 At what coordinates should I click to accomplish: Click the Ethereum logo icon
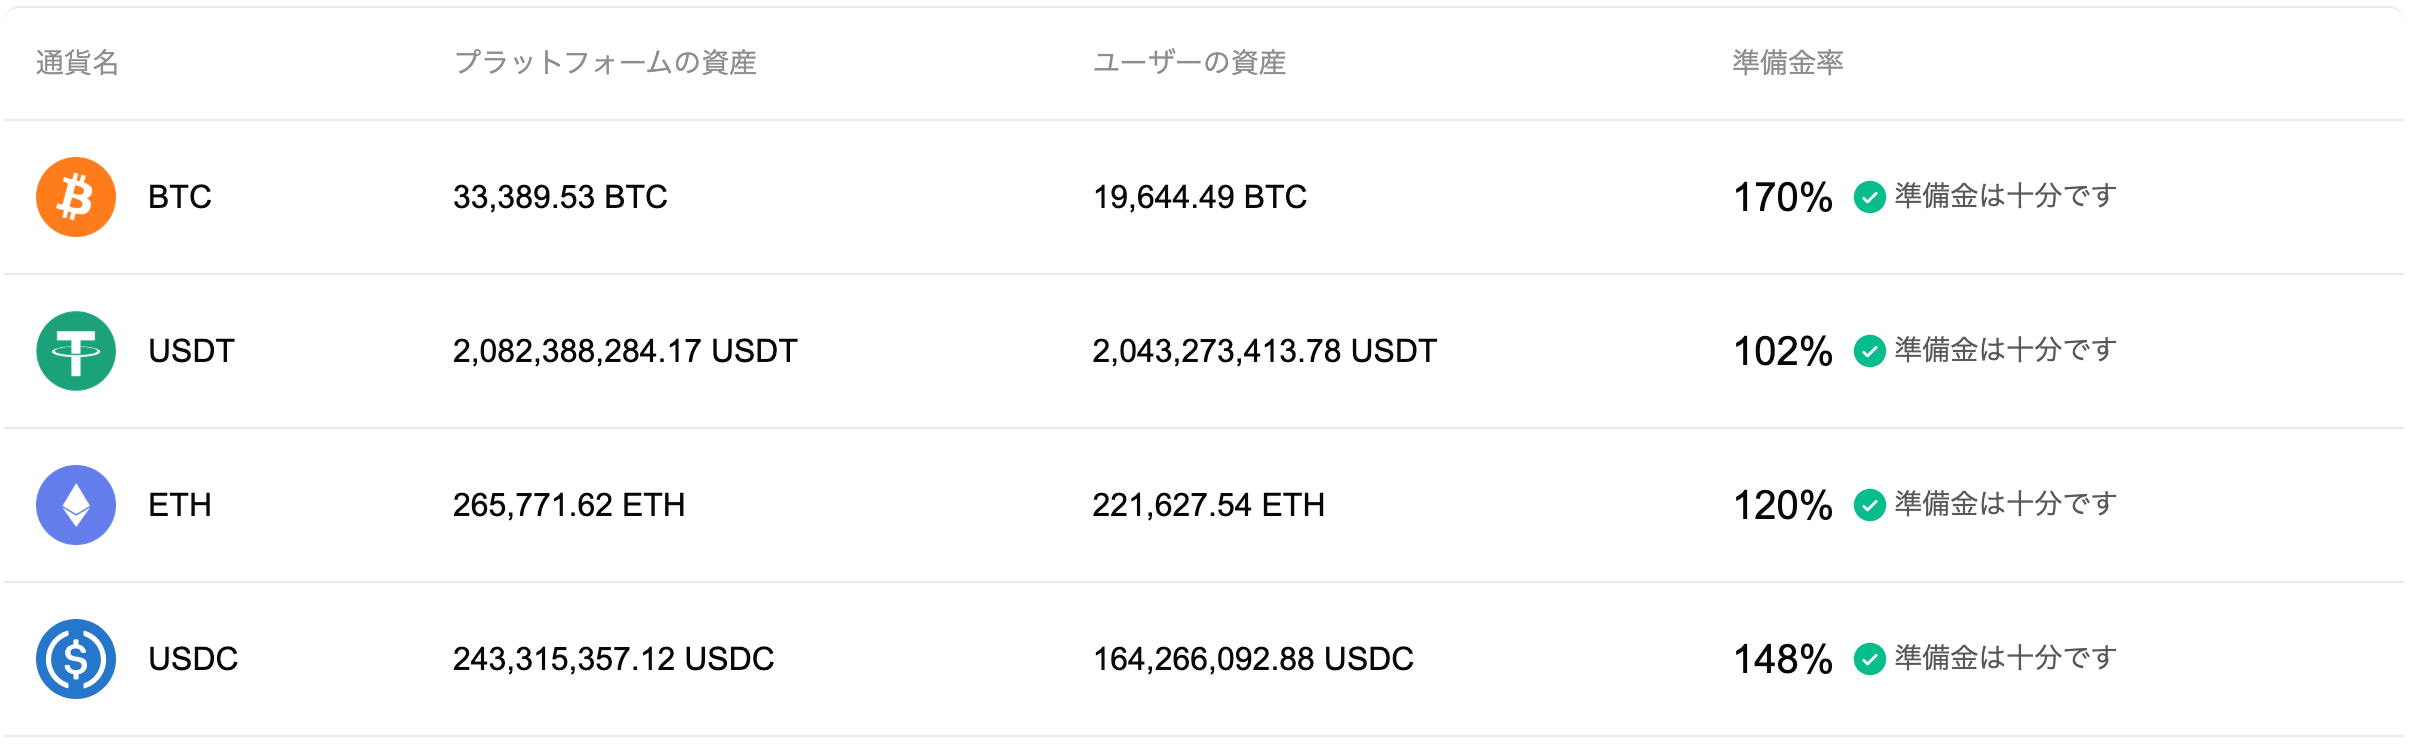coord(75,505)
